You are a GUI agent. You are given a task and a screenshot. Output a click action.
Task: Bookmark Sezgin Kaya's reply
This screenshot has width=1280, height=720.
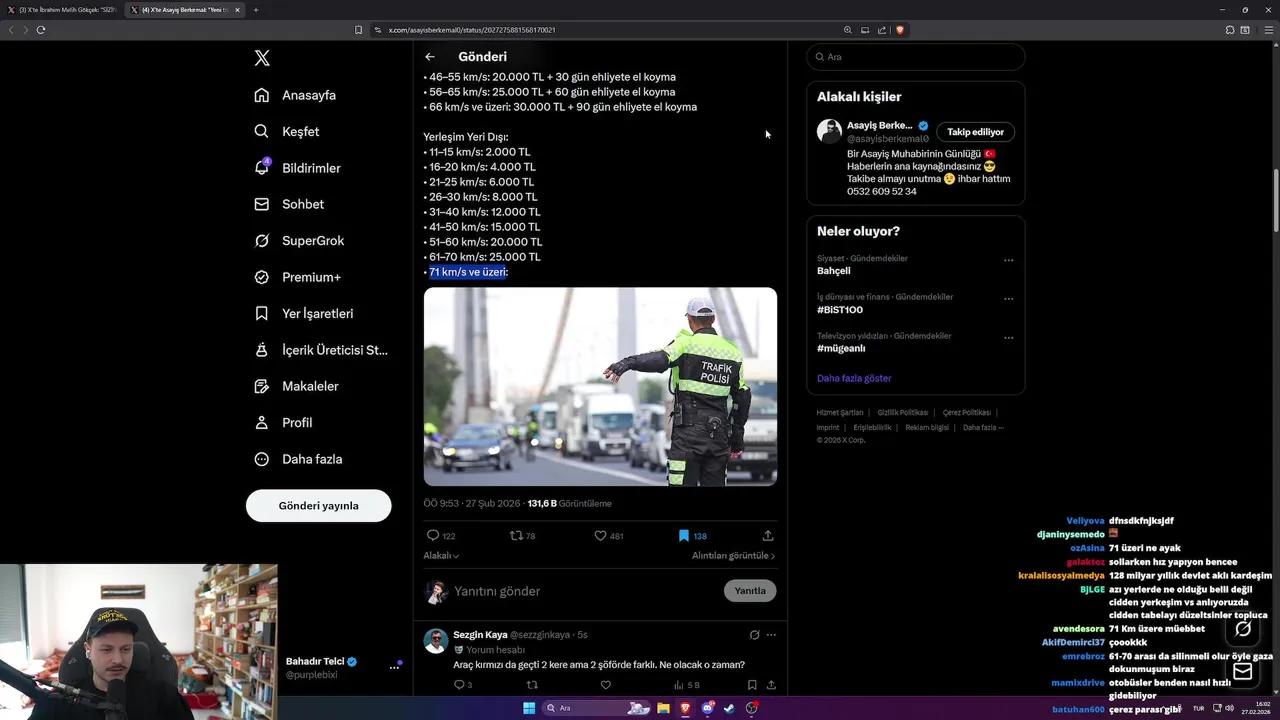point(752,685)
